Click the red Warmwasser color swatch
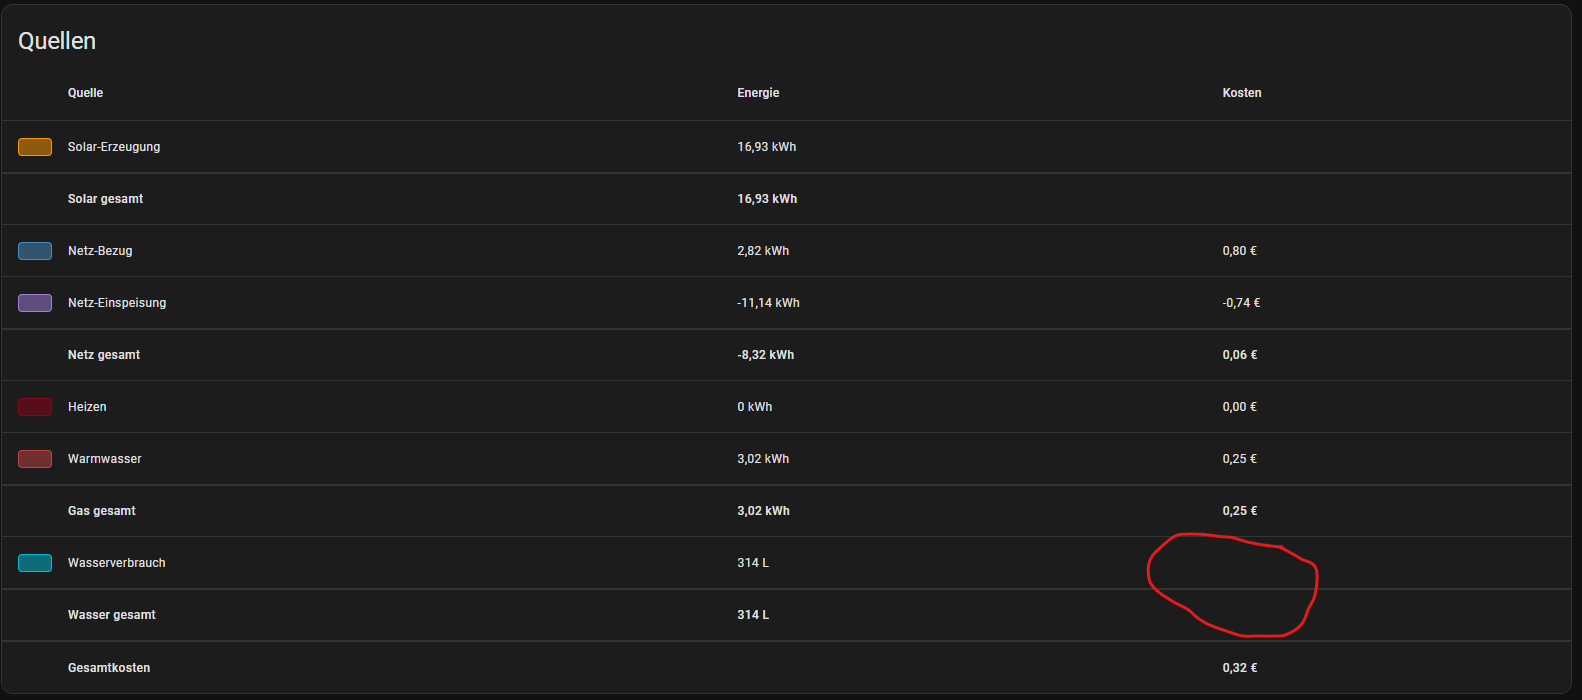 (35, 459)
